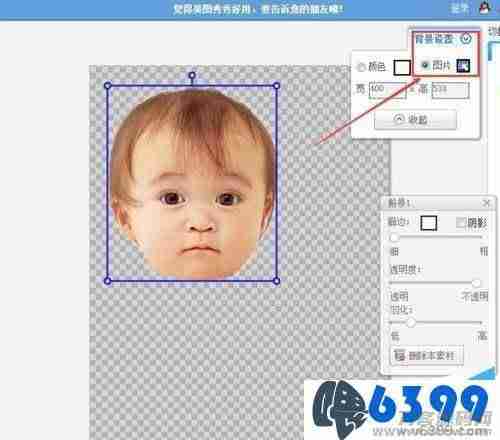
Task: Click the 高 height input field
Action: (450, 90)
